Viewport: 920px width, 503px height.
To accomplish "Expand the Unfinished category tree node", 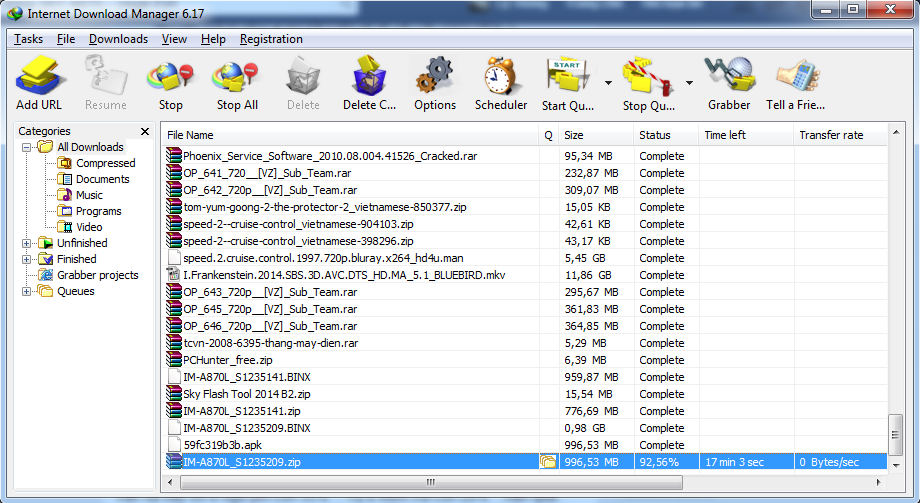I will click(x=26, y=243).
